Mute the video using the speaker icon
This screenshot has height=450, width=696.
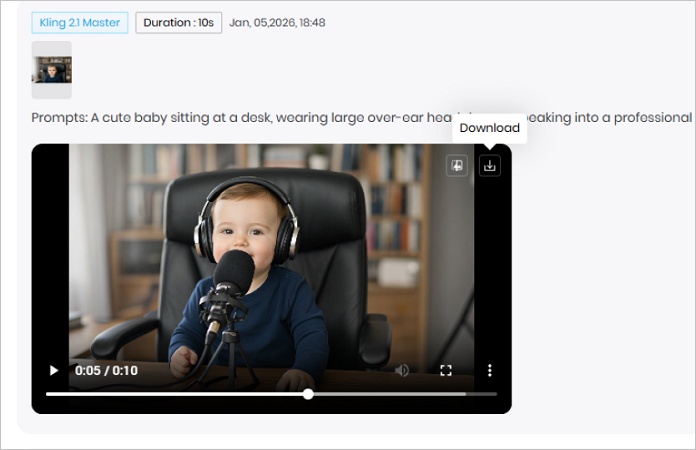click(402, 370)
